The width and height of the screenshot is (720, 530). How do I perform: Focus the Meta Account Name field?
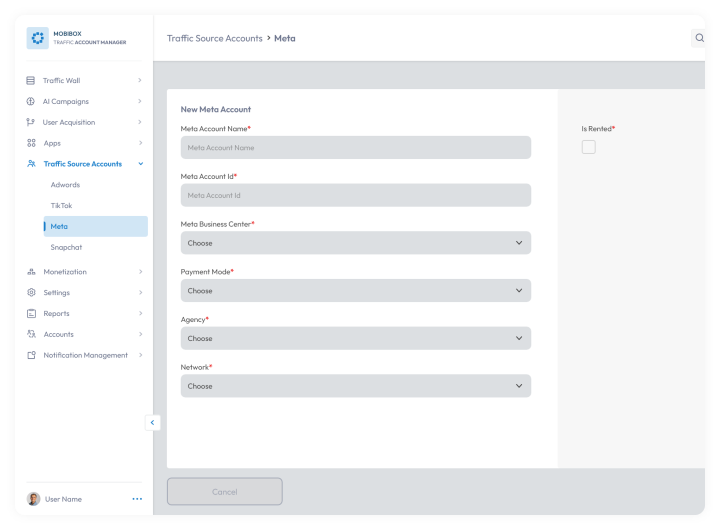[356, 147]
